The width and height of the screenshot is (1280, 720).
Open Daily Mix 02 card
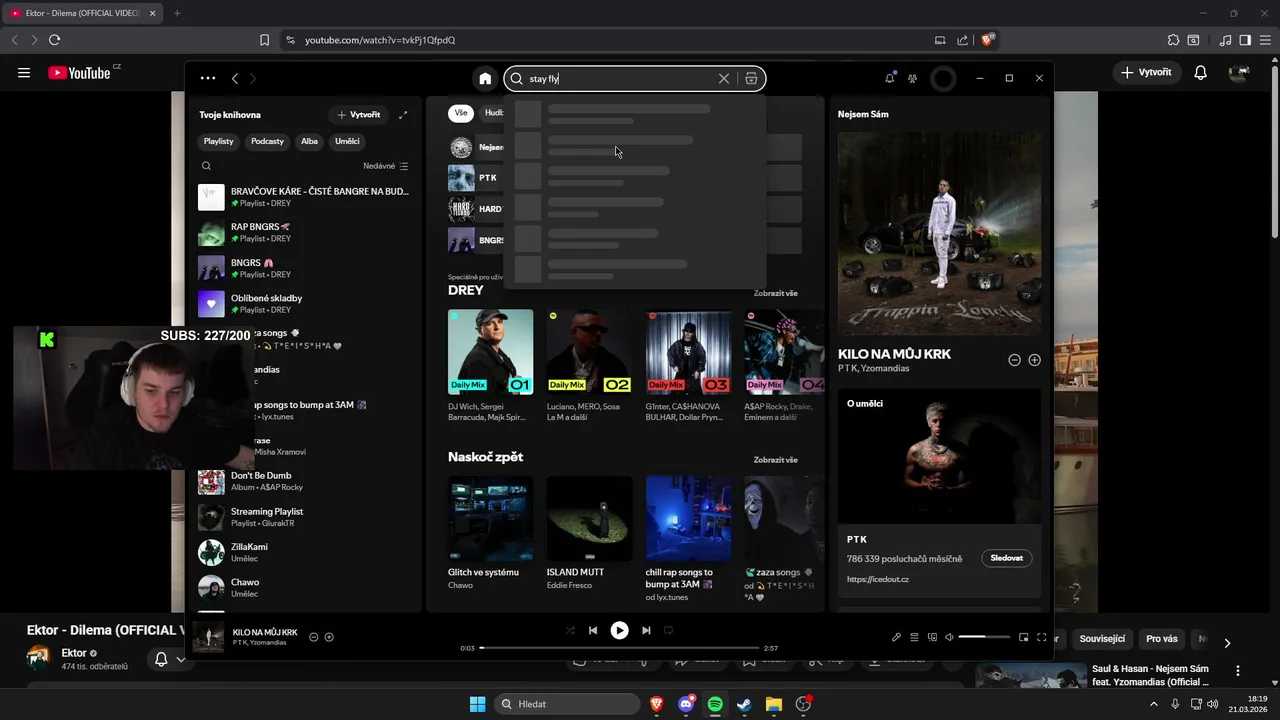tap(589, 366)
